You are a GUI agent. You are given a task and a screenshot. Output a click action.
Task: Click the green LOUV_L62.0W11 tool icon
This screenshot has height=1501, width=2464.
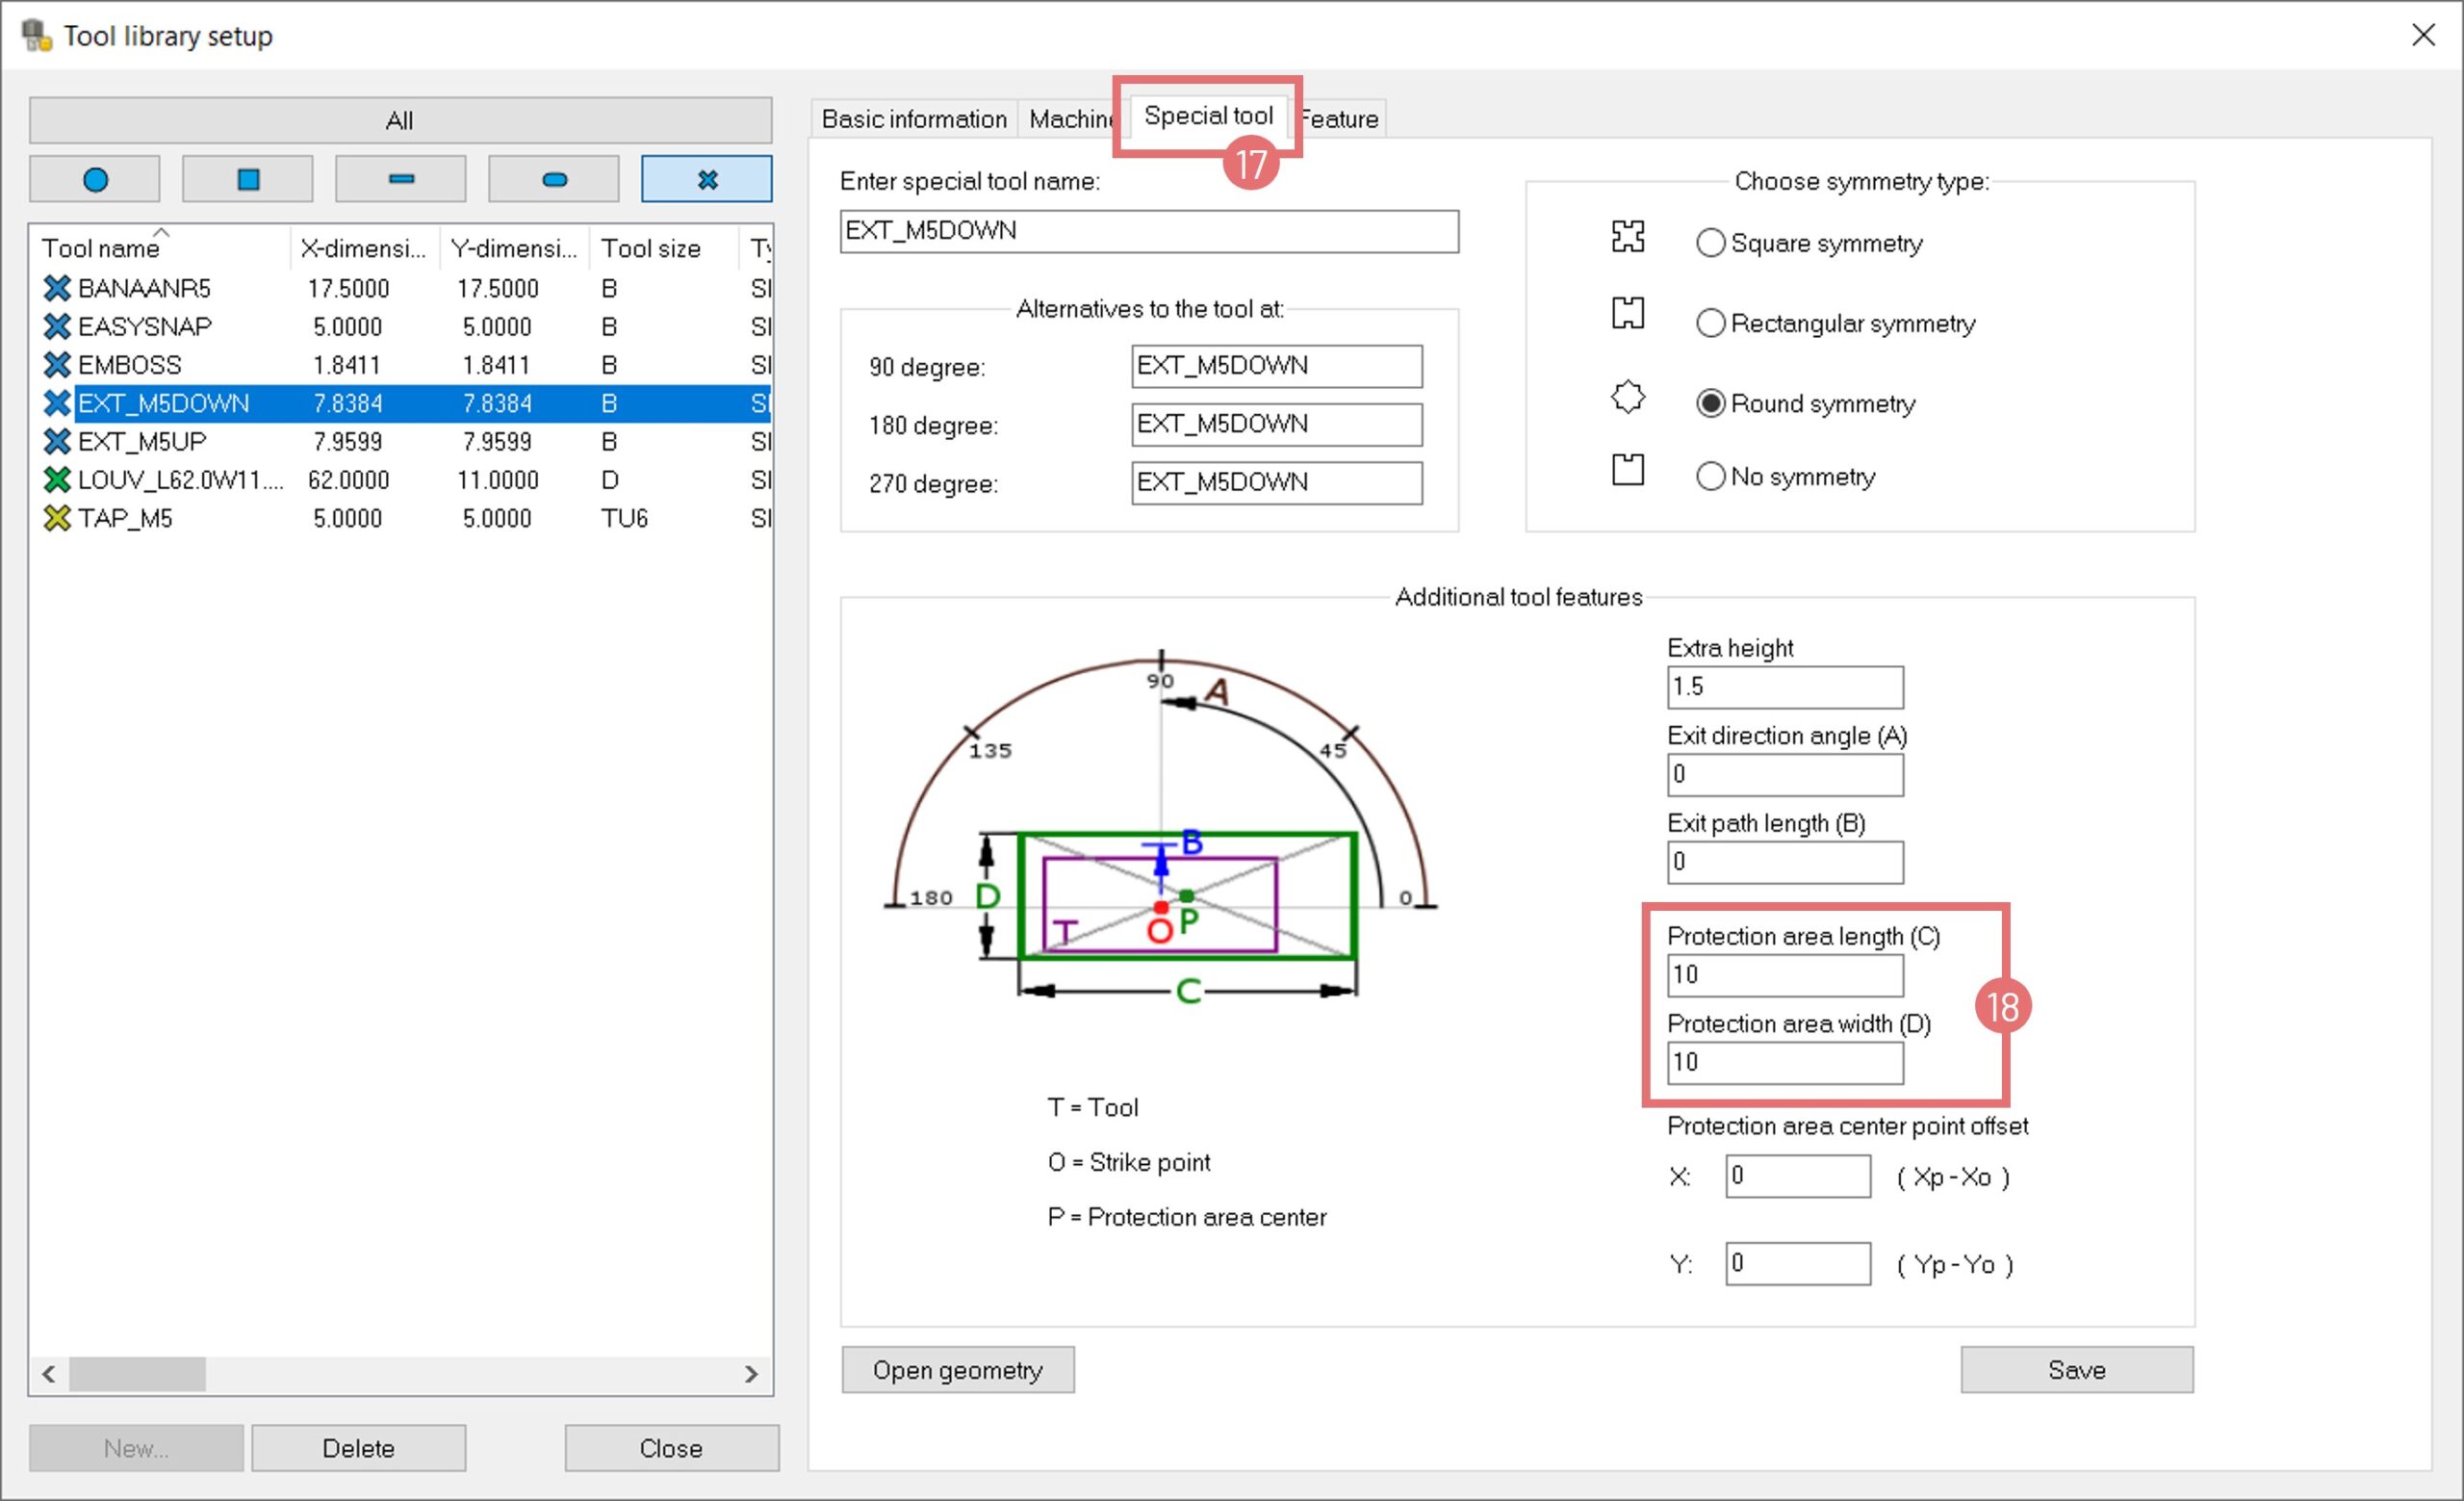pyautogui.click(x=57, y=480)
